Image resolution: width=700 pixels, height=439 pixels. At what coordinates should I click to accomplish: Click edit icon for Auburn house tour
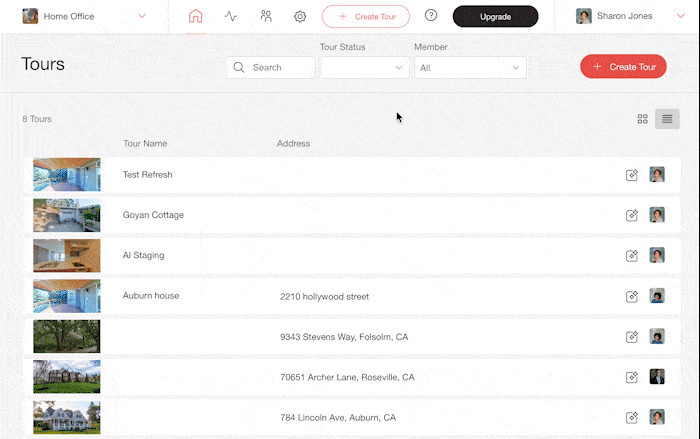point(632,296)
